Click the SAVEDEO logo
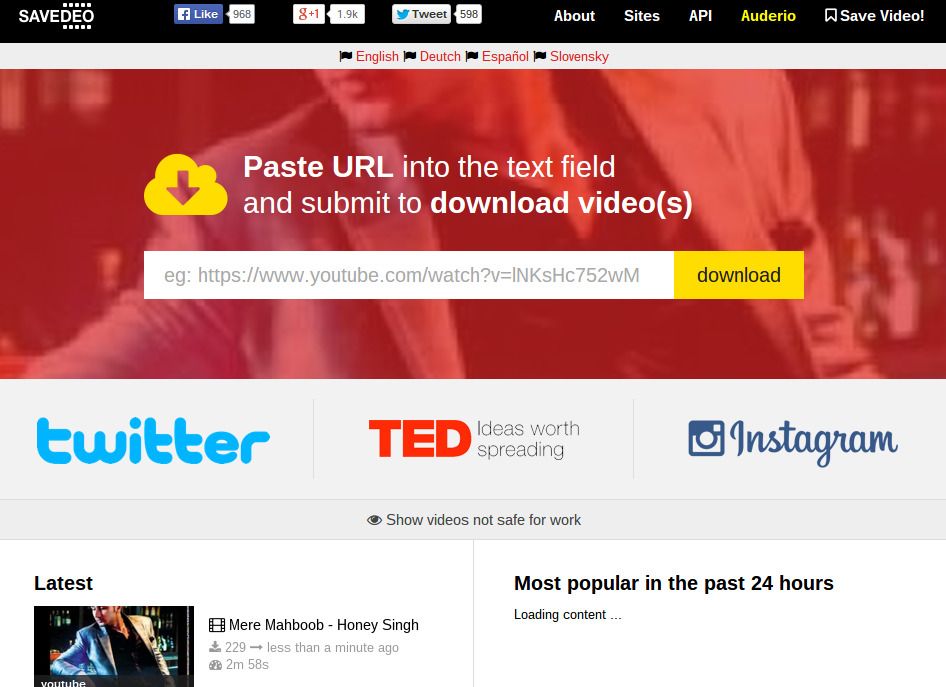The image size is (946, 687). pos(55,15)
